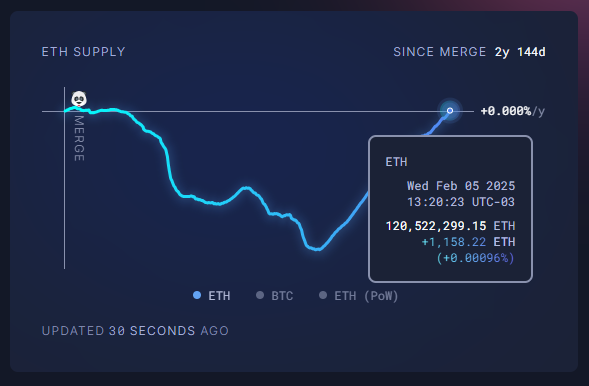Toggle the BTC series legend item
Viewport: 589px width, 386px height.
275,296
